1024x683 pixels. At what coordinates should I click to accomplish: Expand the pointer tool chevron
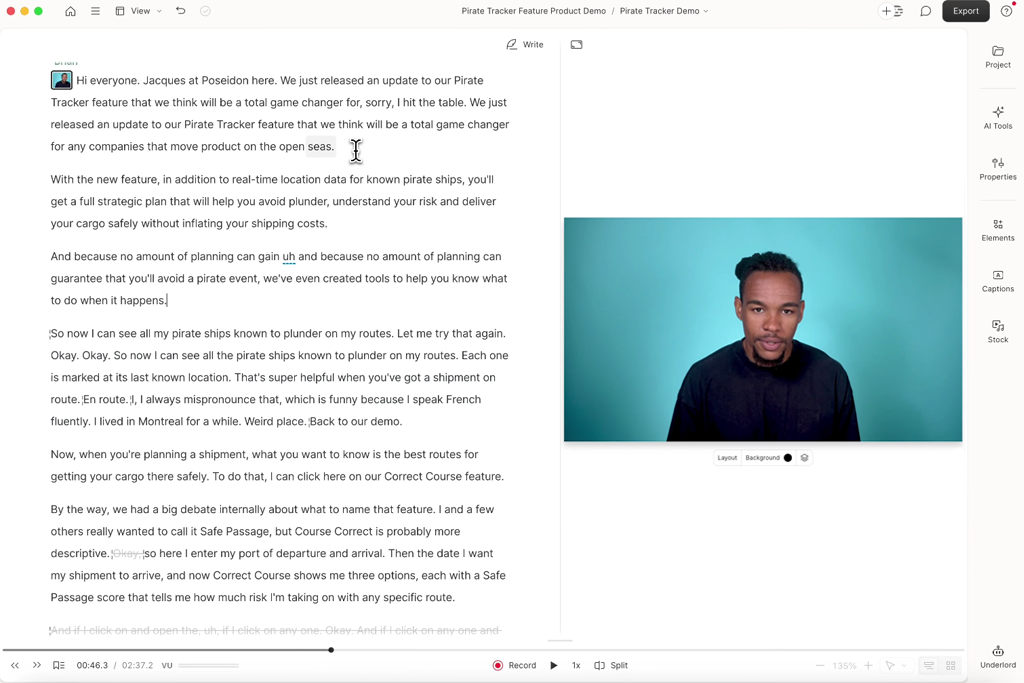point(904,665)
